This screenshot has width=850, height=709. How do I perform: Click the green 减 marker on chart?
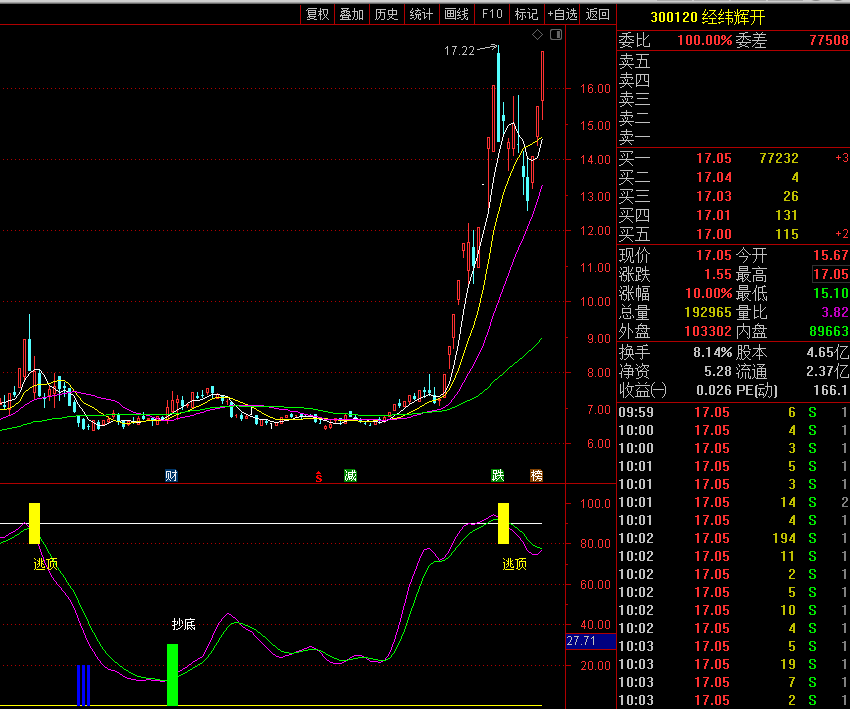(x=351, y=476)
